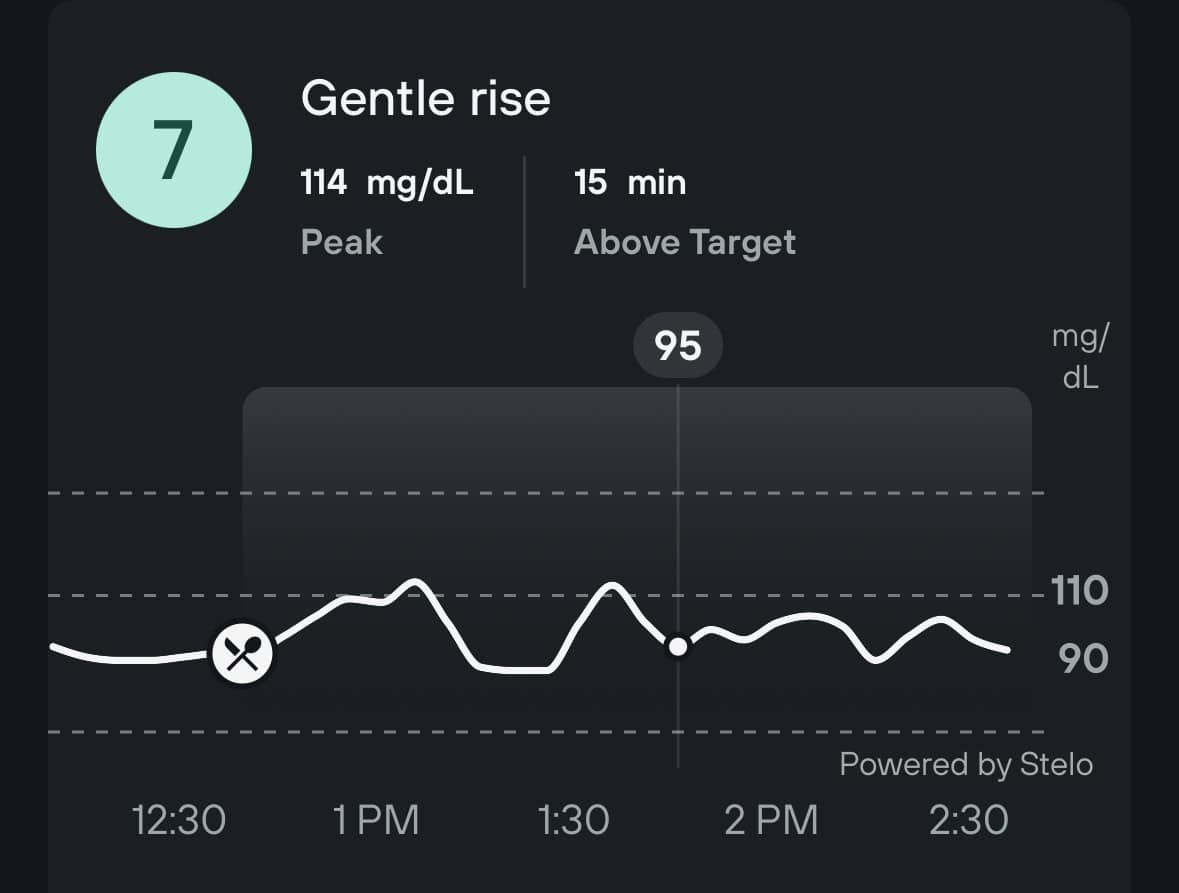The image size is (1179, 893).
Task: Click the meal fork and spoon marker
Action: point(243,652)
